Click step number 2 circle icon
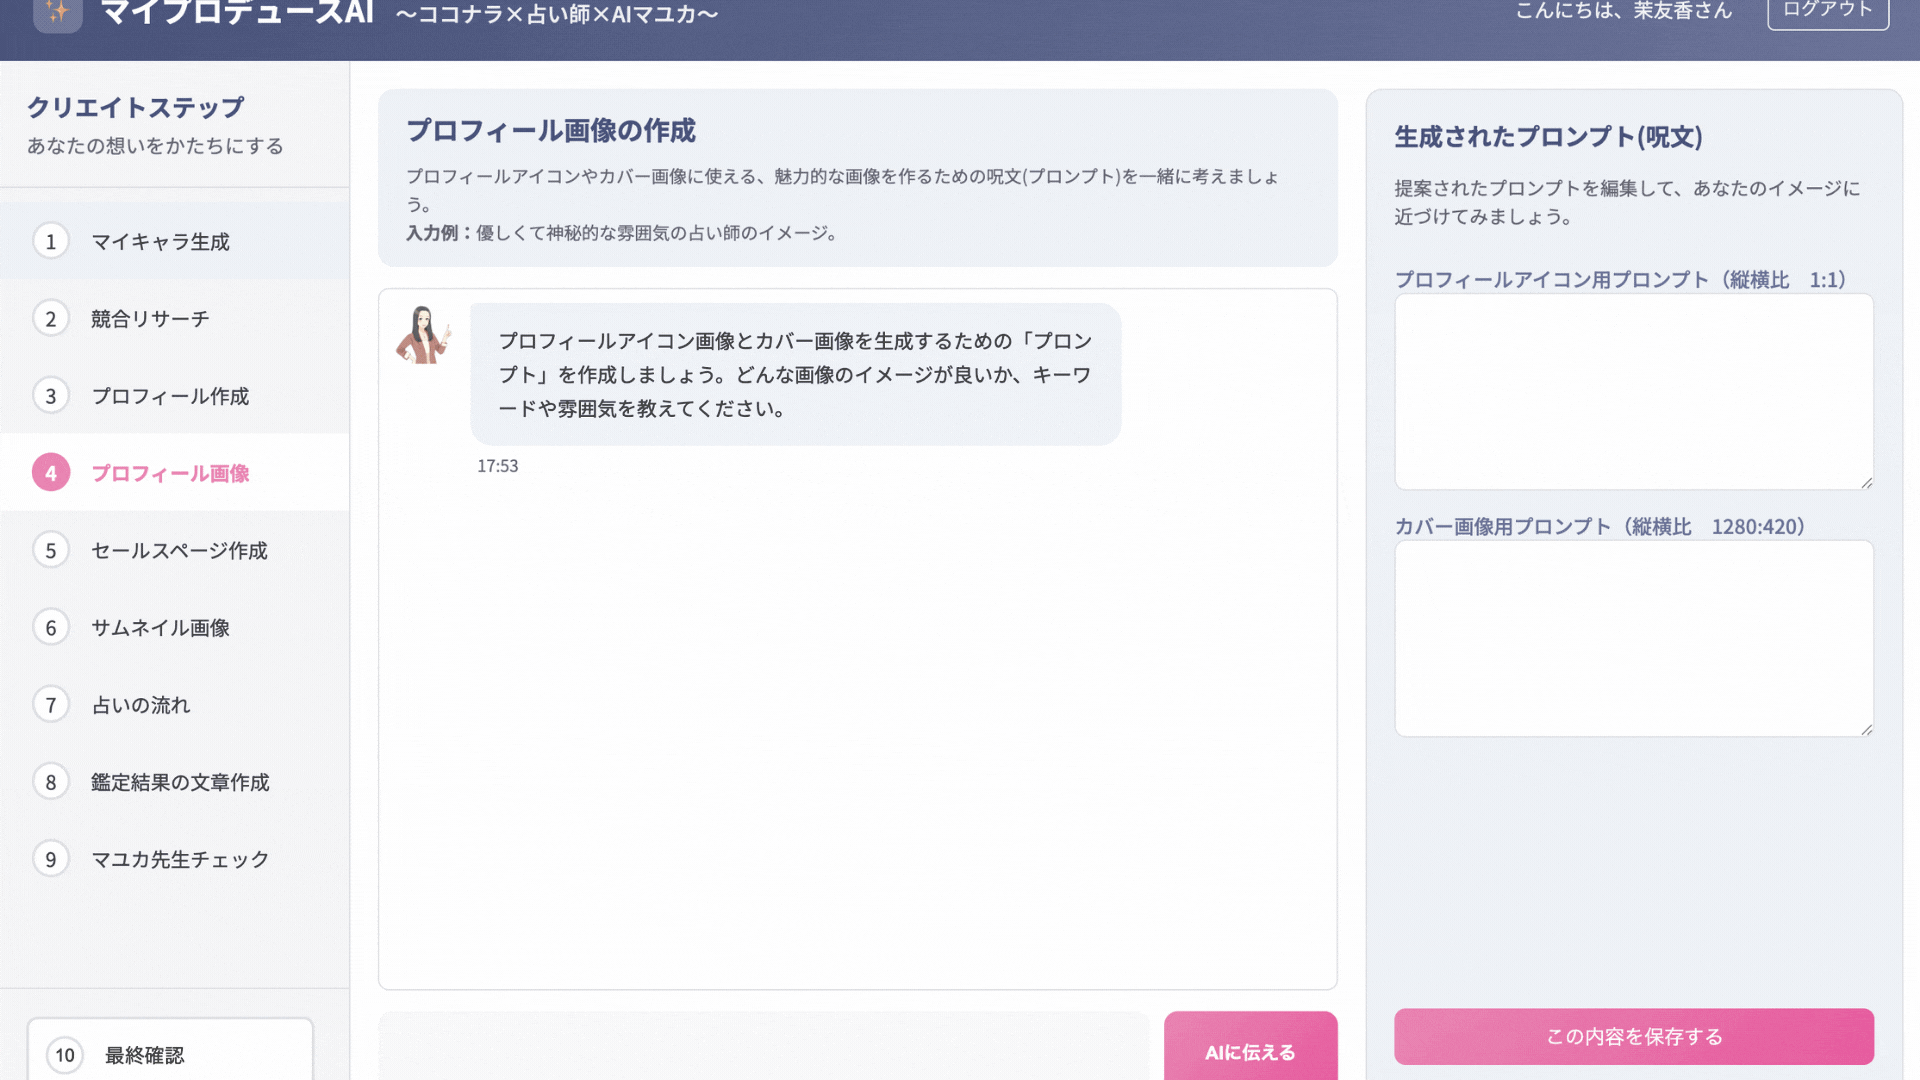 [x=51, y=319]
